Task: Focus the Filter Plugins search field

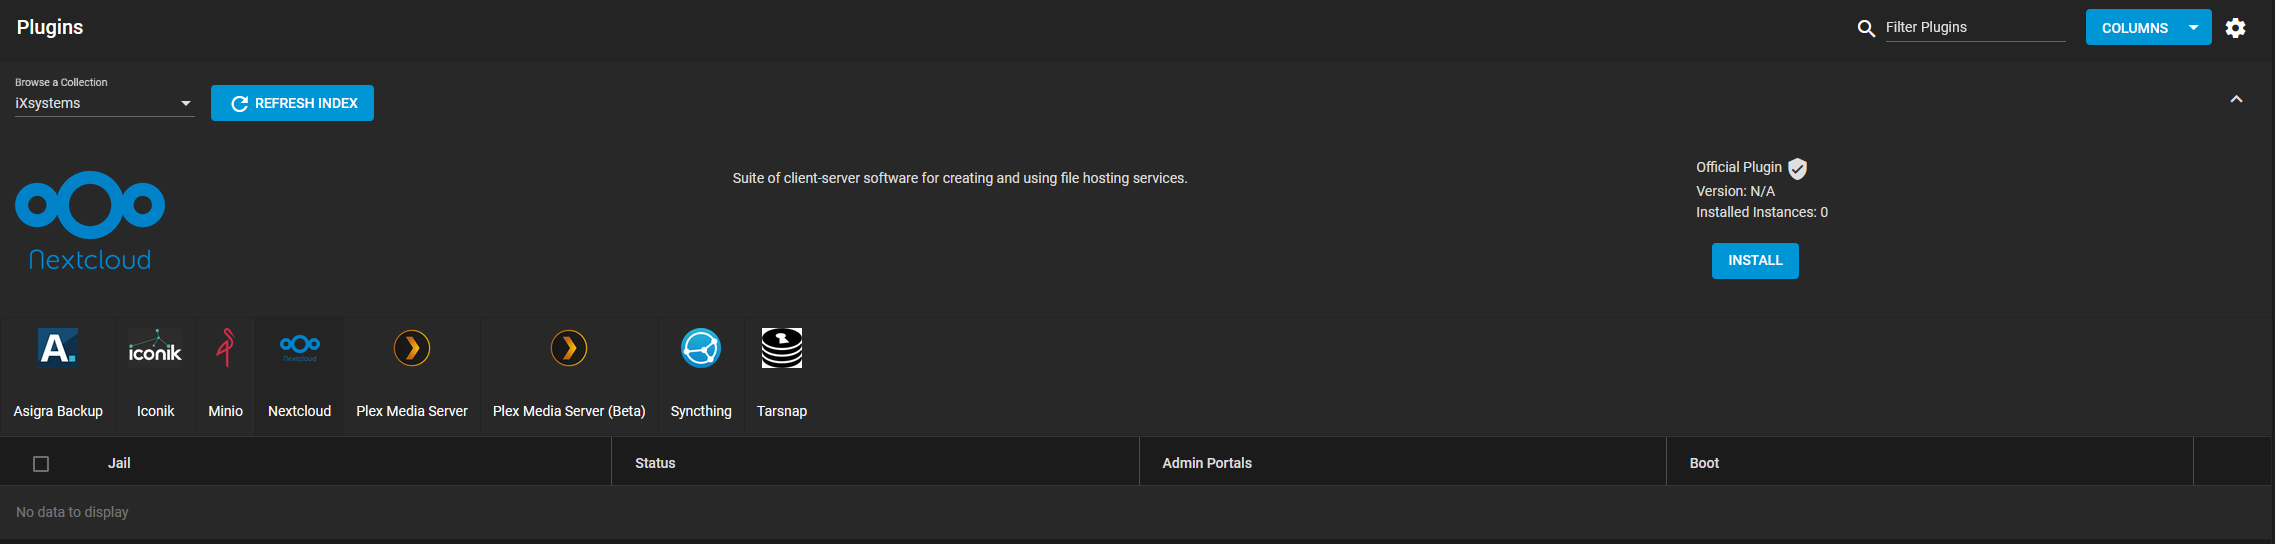Action: point(1974,28)
